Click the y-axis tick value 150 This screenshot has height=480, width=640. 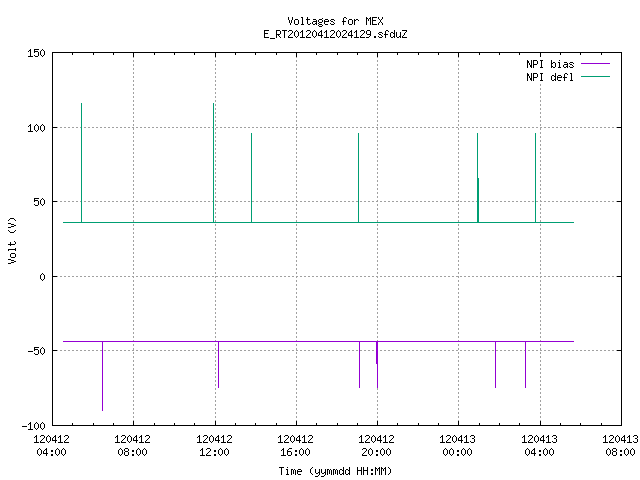click(36, 53)
